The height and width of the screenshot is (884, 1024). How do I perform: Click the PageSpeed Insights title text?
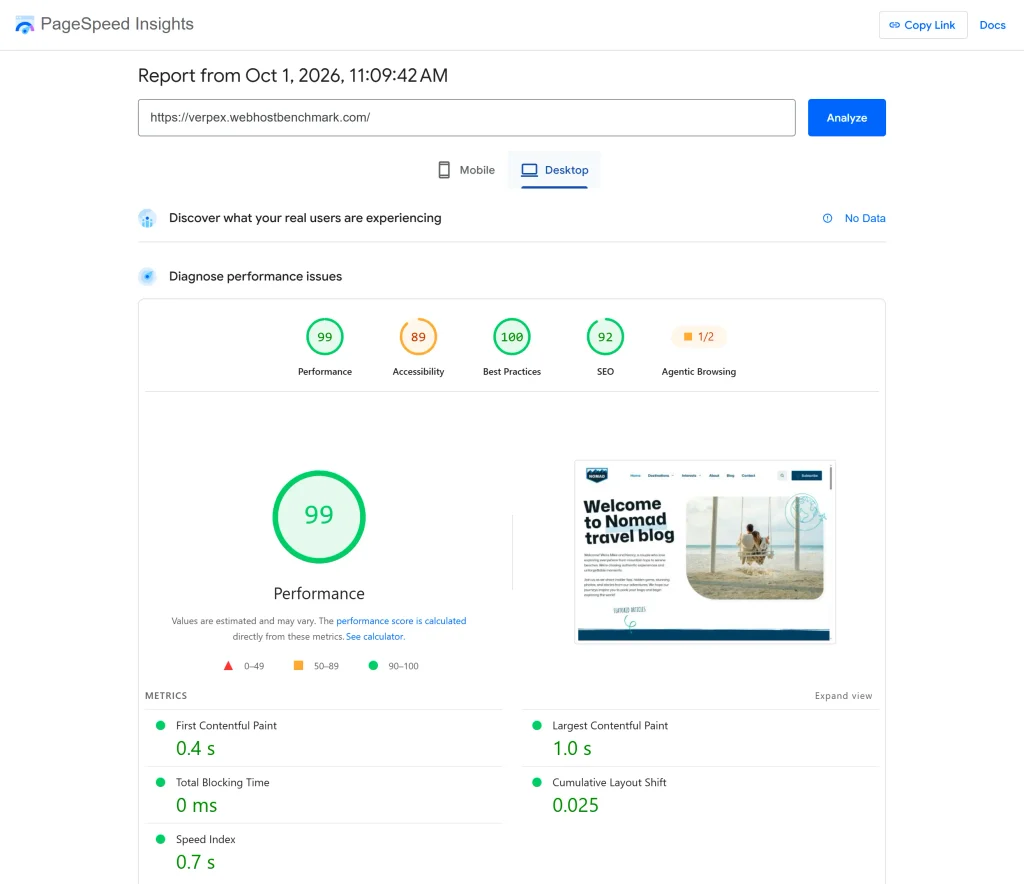117,24
